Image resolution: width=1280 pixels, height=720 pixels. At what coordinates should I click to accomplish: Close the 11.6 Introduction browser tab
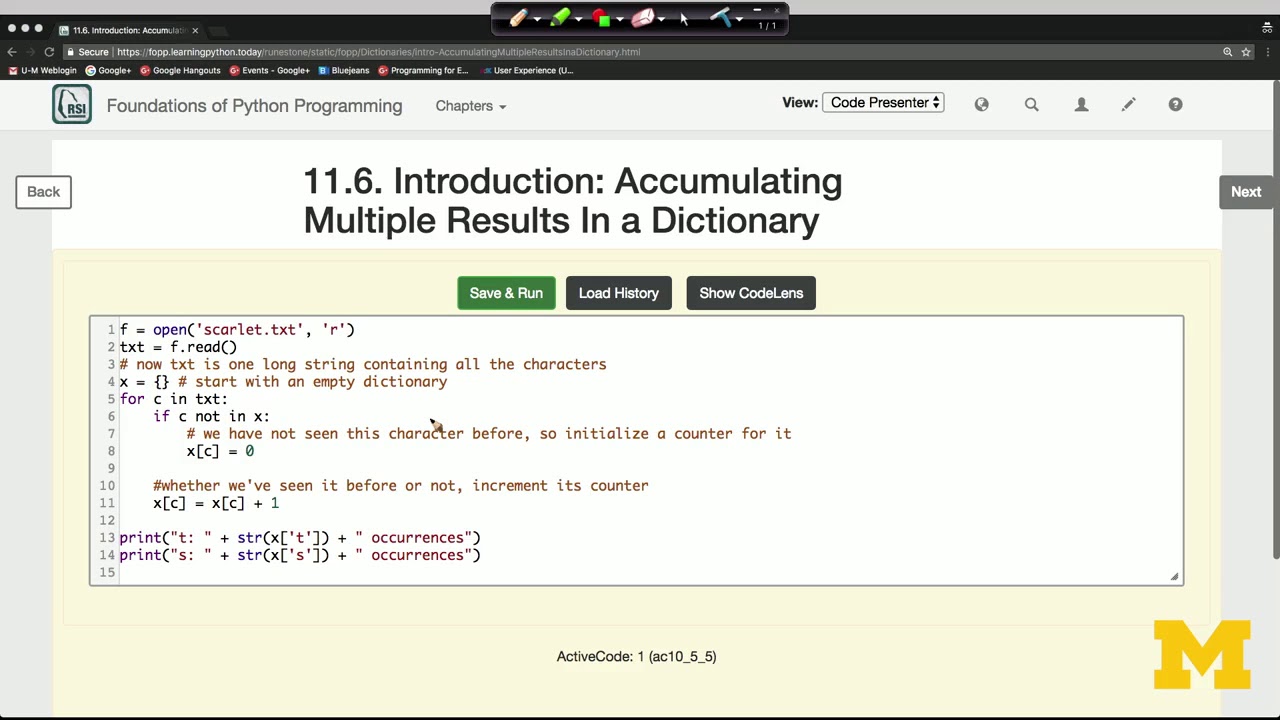coord(195,30)
